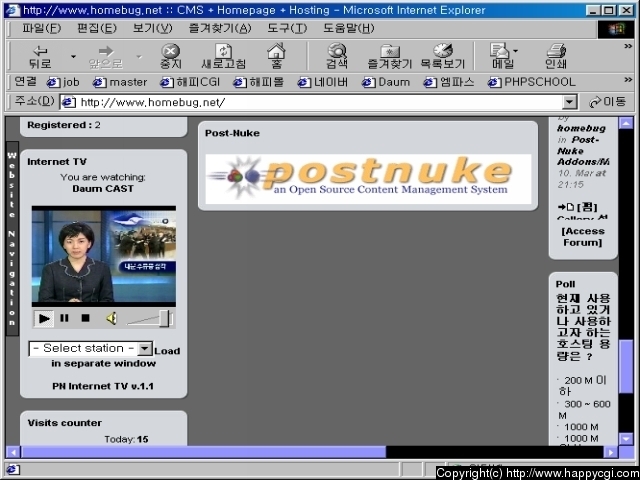The height and width of the screenshot is (480, 640).
Task: Click the Mail (메일) toolbar icon
Action: (503, 56)
